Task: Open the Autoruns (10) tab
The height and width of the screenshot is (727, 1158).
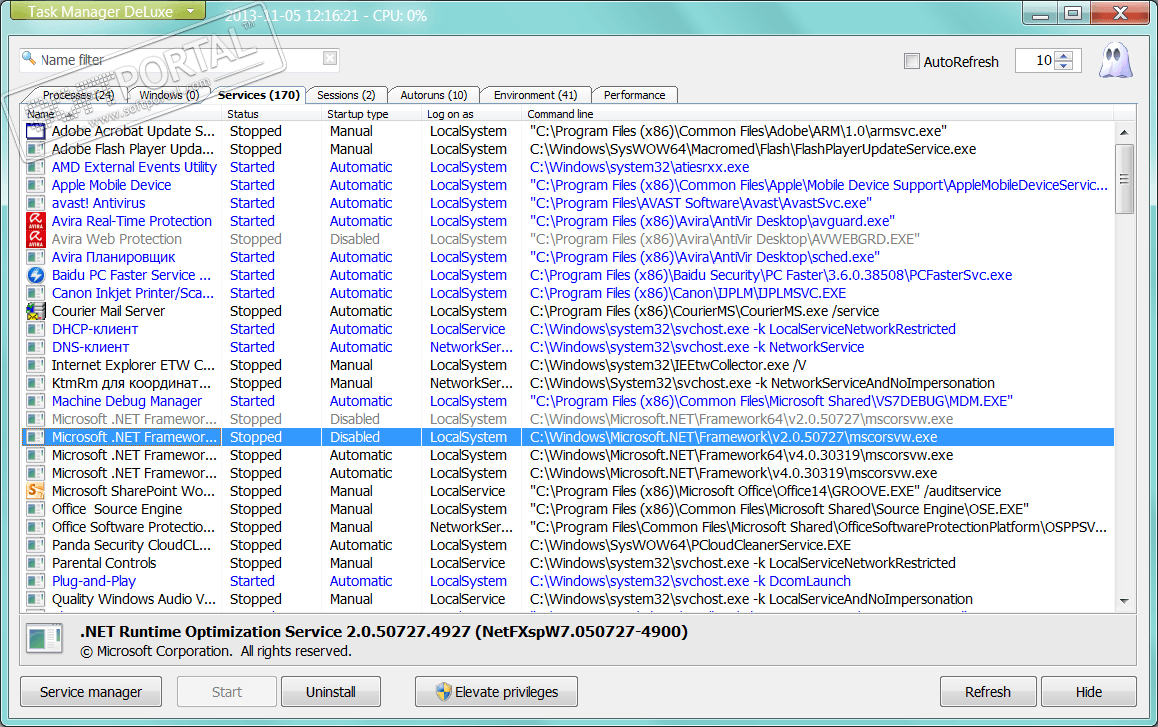Action: click(x=434, y=95)
